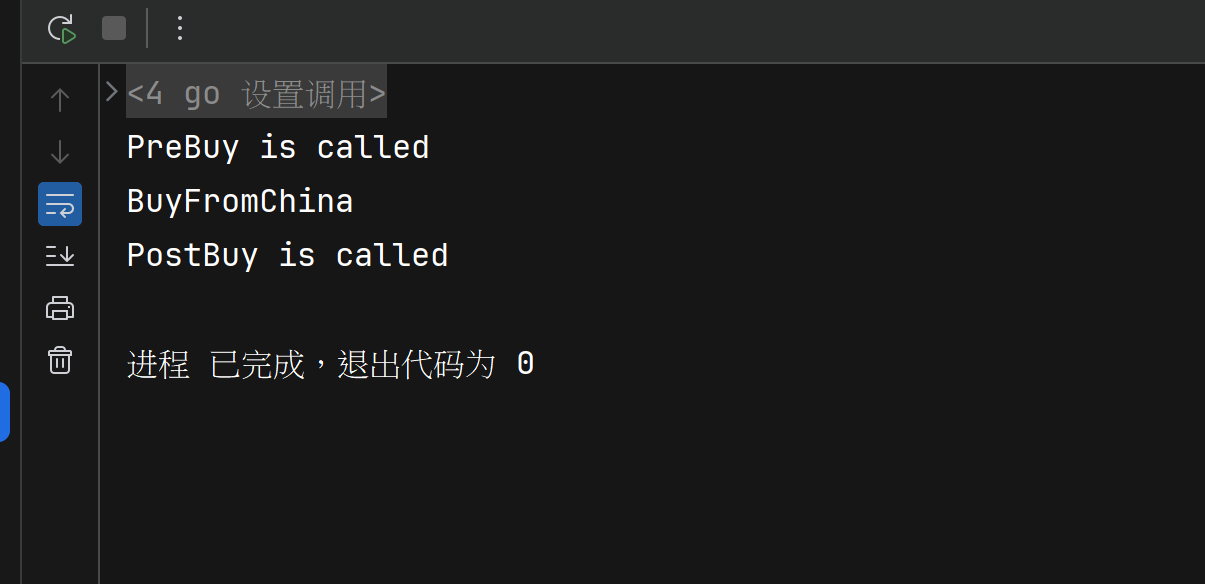This screenshot has height=584, width=1205.
Task: Jump down with the down arrow icon
Action: tap(60, 152)
